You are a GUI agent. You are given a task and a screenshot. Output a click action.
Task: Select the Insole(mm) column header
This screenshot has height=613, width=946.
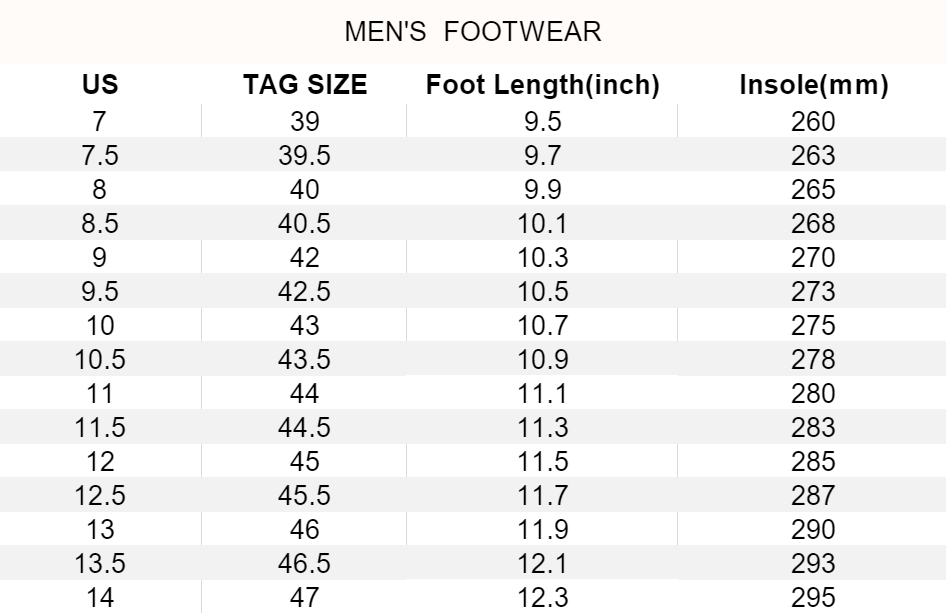813,86
